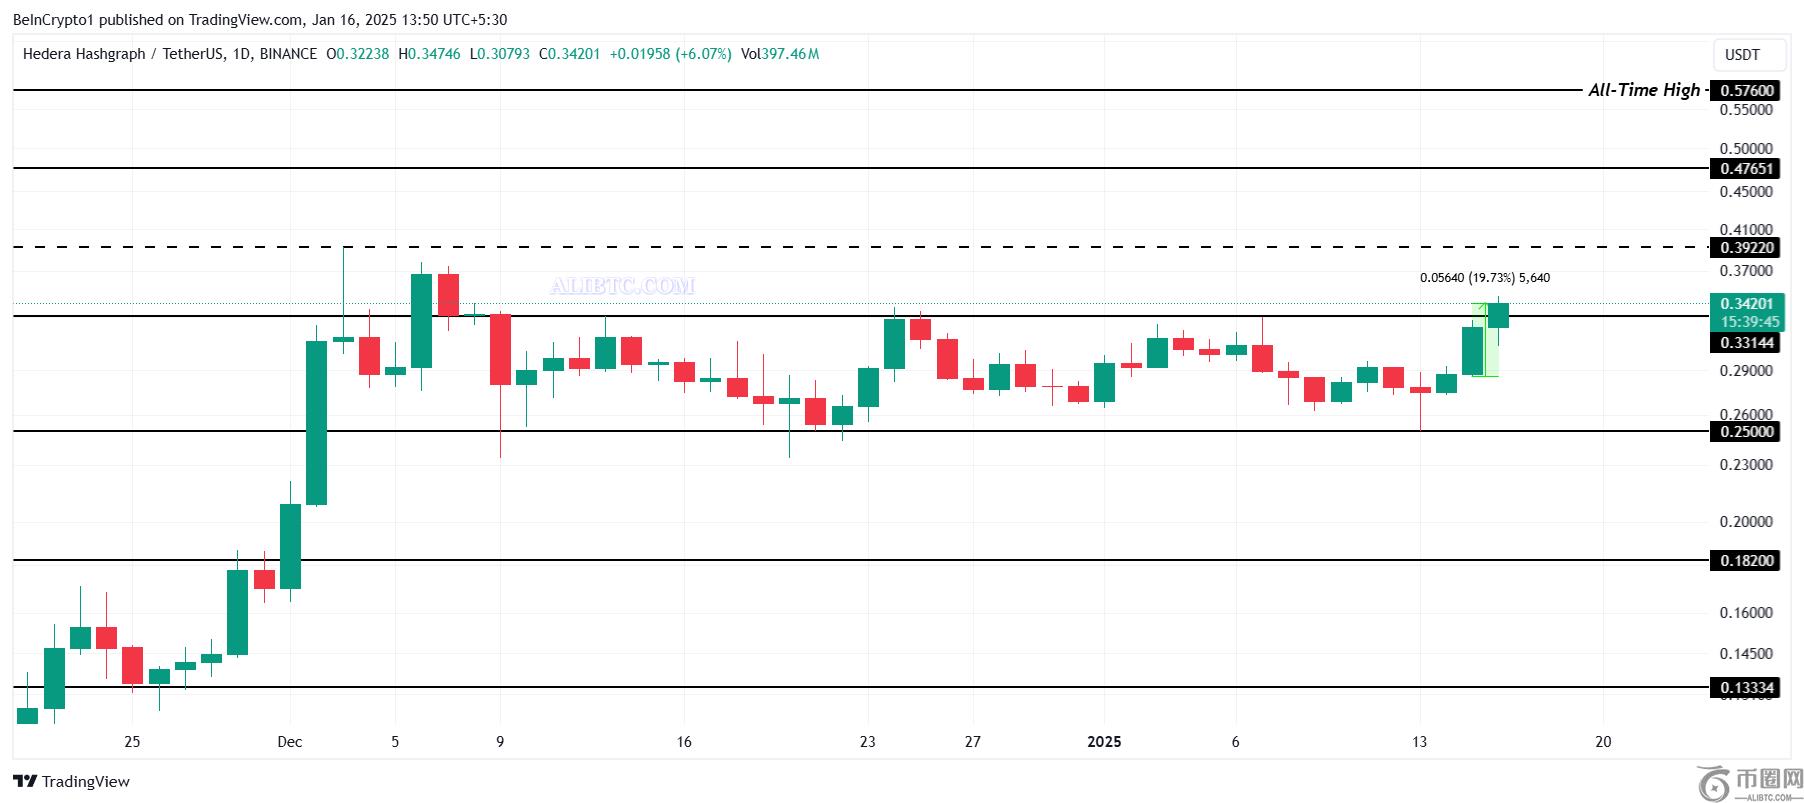Select the 0.18200 price level label
This screenshot has height=803, width=1804.
pos(1747,561)
